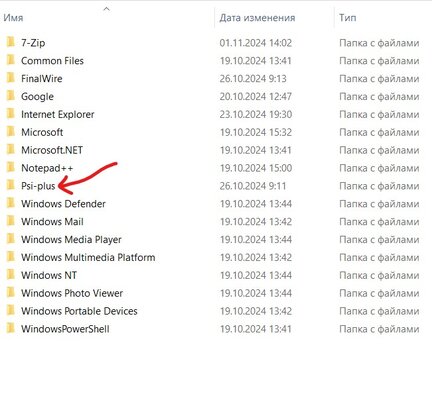This screenshot has height=400, width=432.
Task: Toggle sort order using the arrow above Имя
Action: click(107, 9)
